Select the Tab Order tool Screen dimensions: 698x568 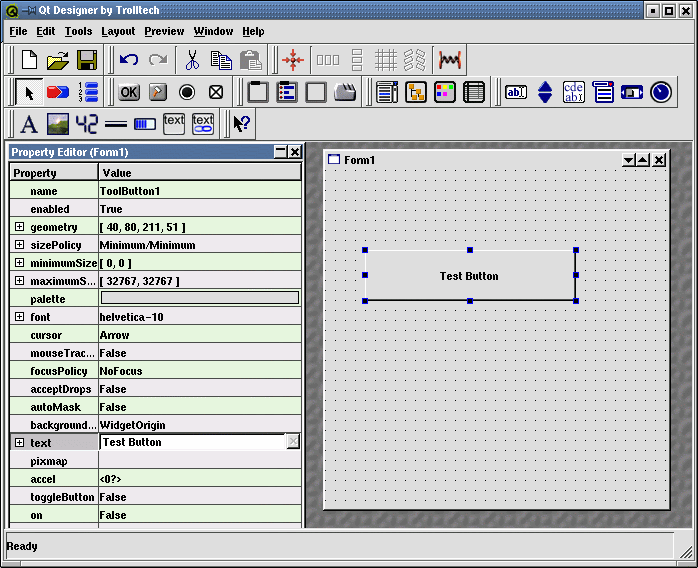(87, 93)
